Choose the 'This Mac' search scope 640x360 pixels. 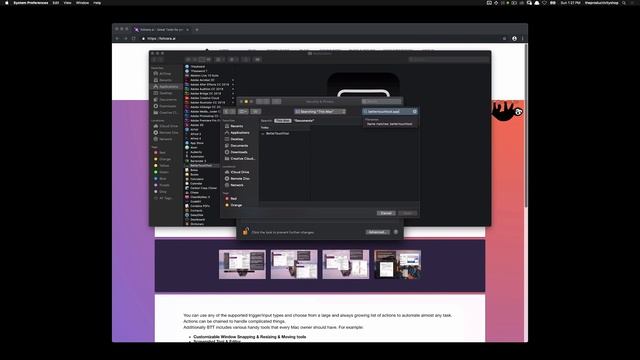282,120
